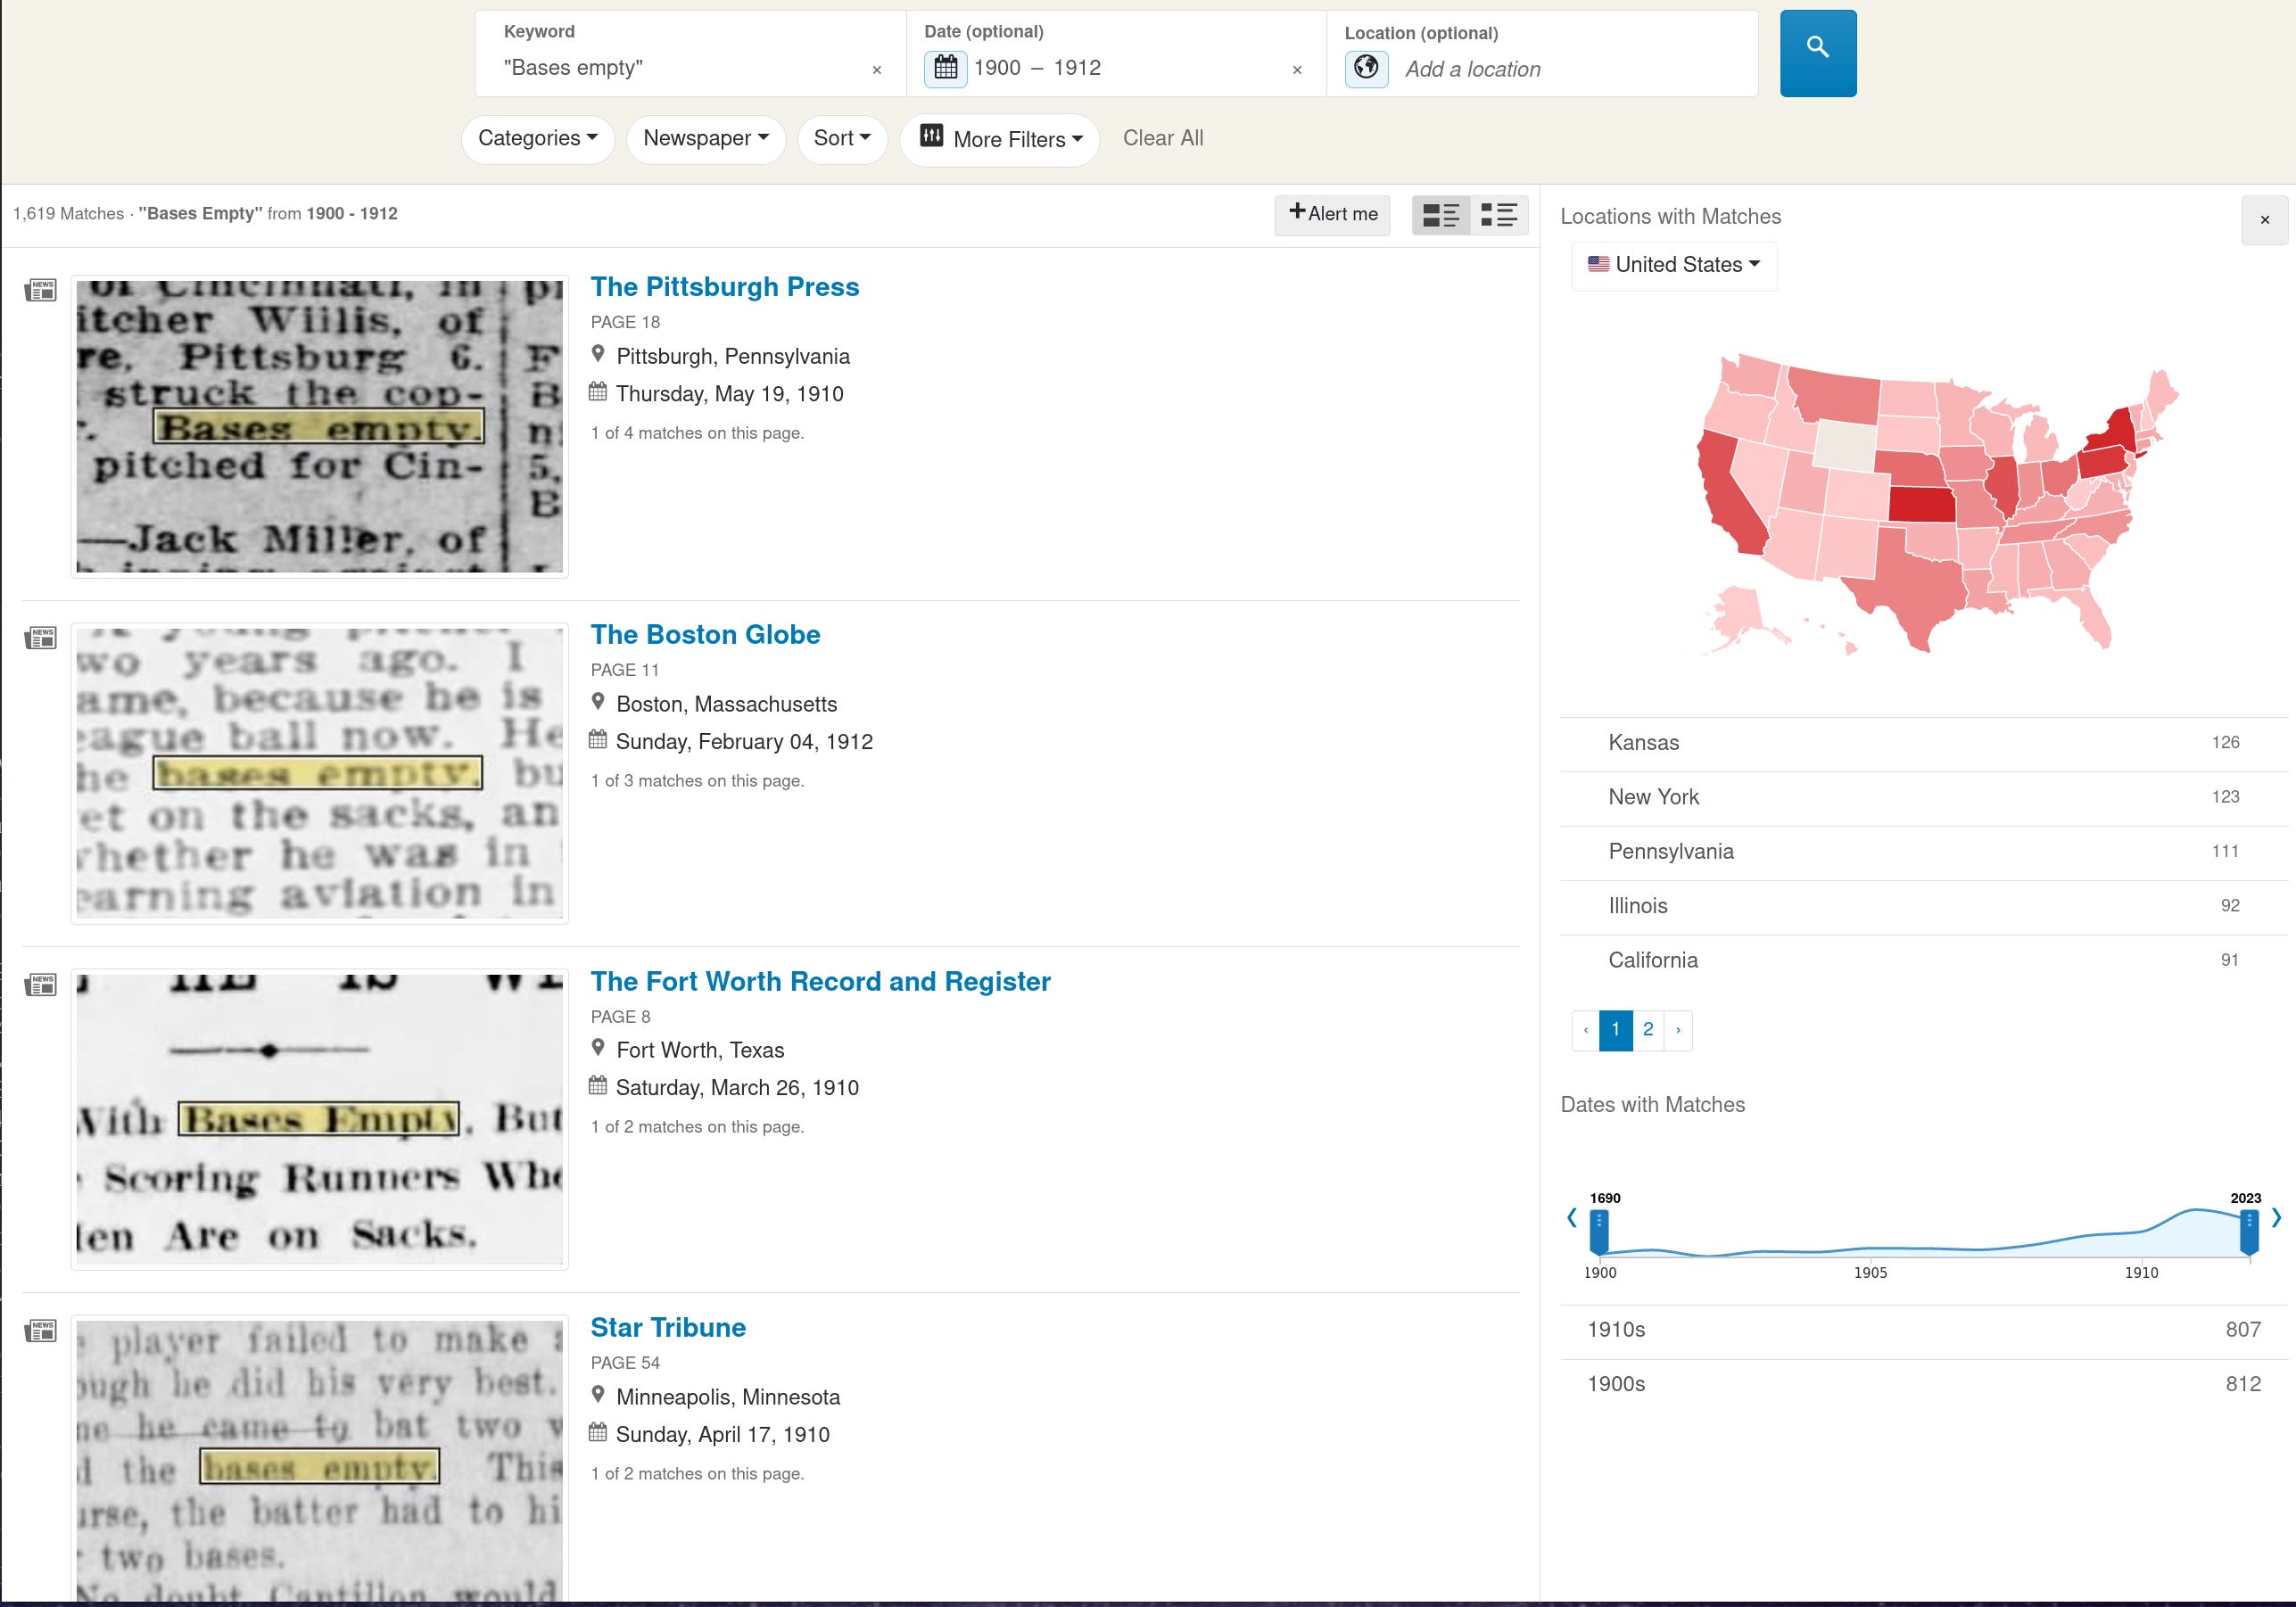This screenshot has height=1607, width=2296.
Task: Click Sunday, February 04, 1912 date text
Action: click(x=745, y=742)
